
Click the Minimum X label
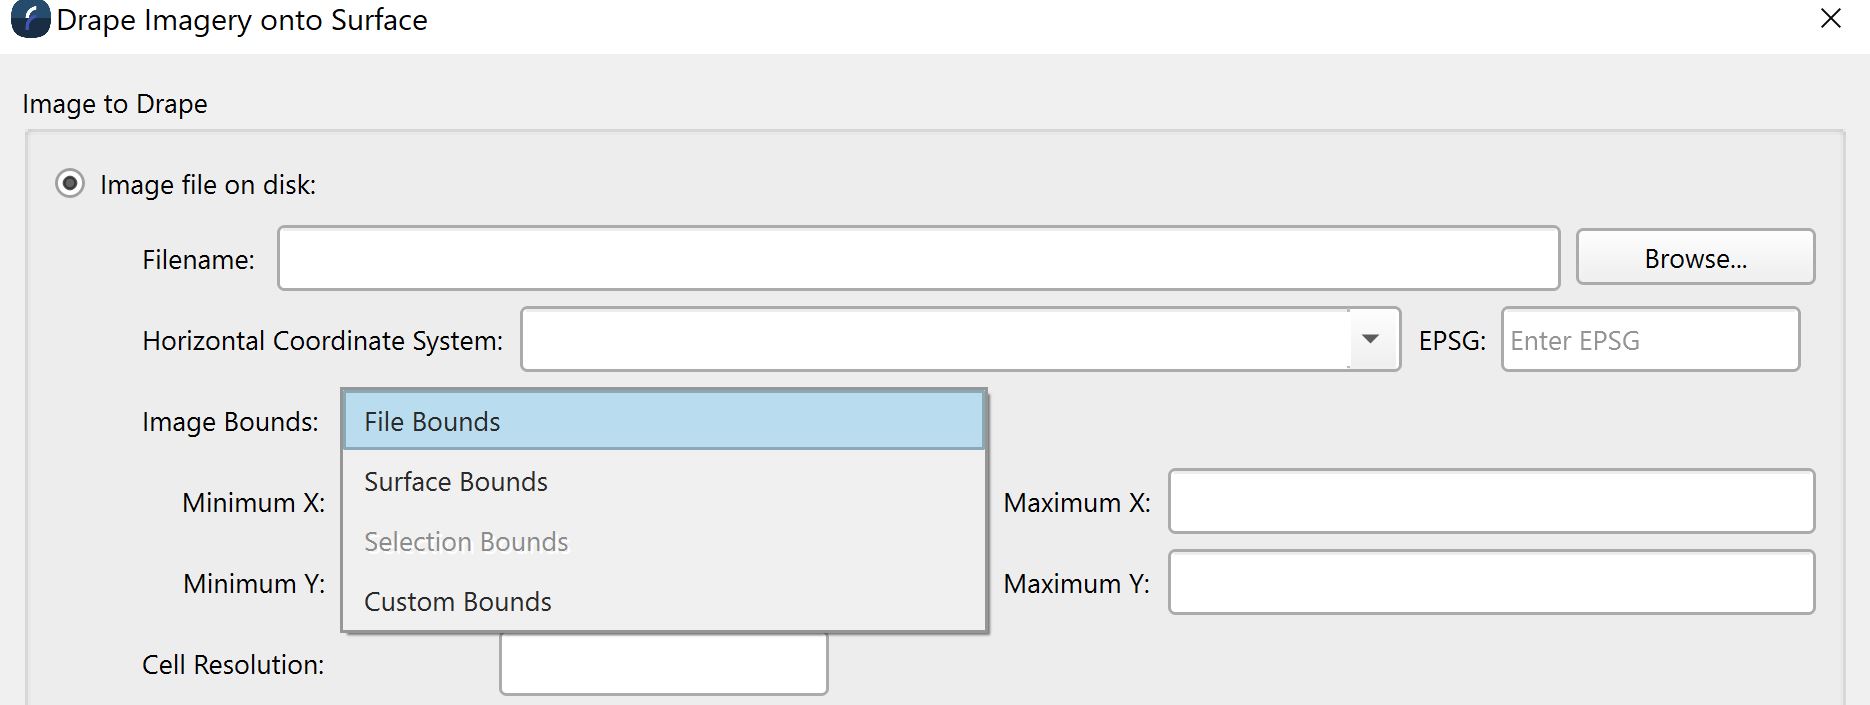[253, 503]
